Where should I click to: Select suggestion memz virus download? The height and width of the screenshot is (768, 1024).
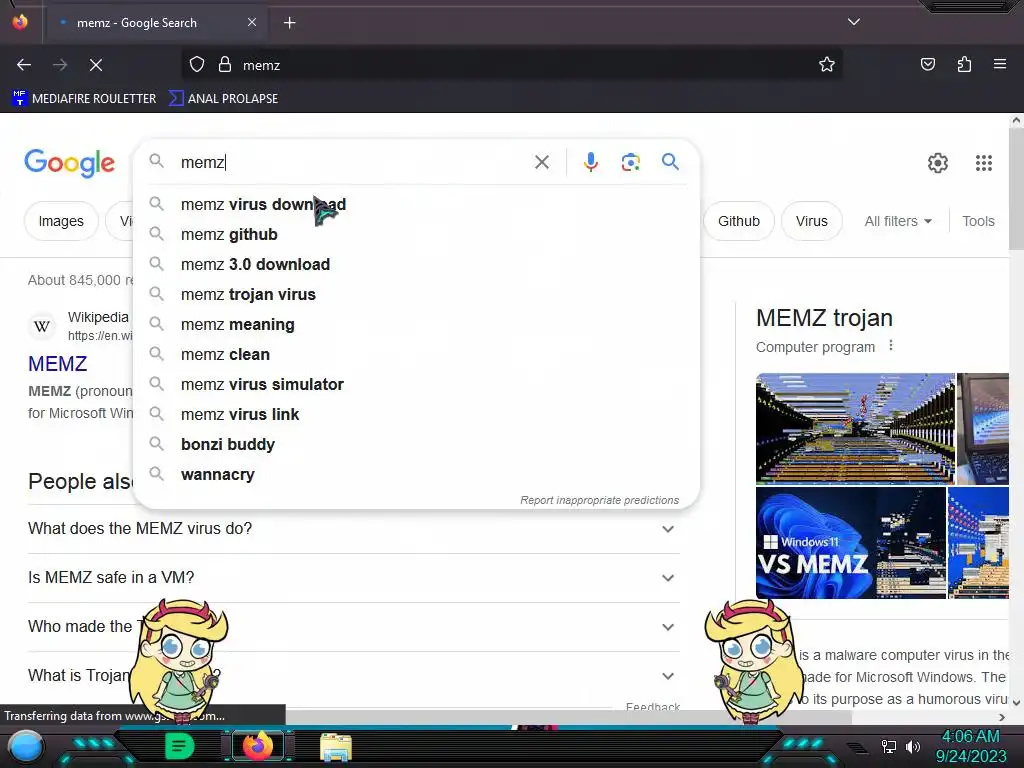click(x=416, y=204)
